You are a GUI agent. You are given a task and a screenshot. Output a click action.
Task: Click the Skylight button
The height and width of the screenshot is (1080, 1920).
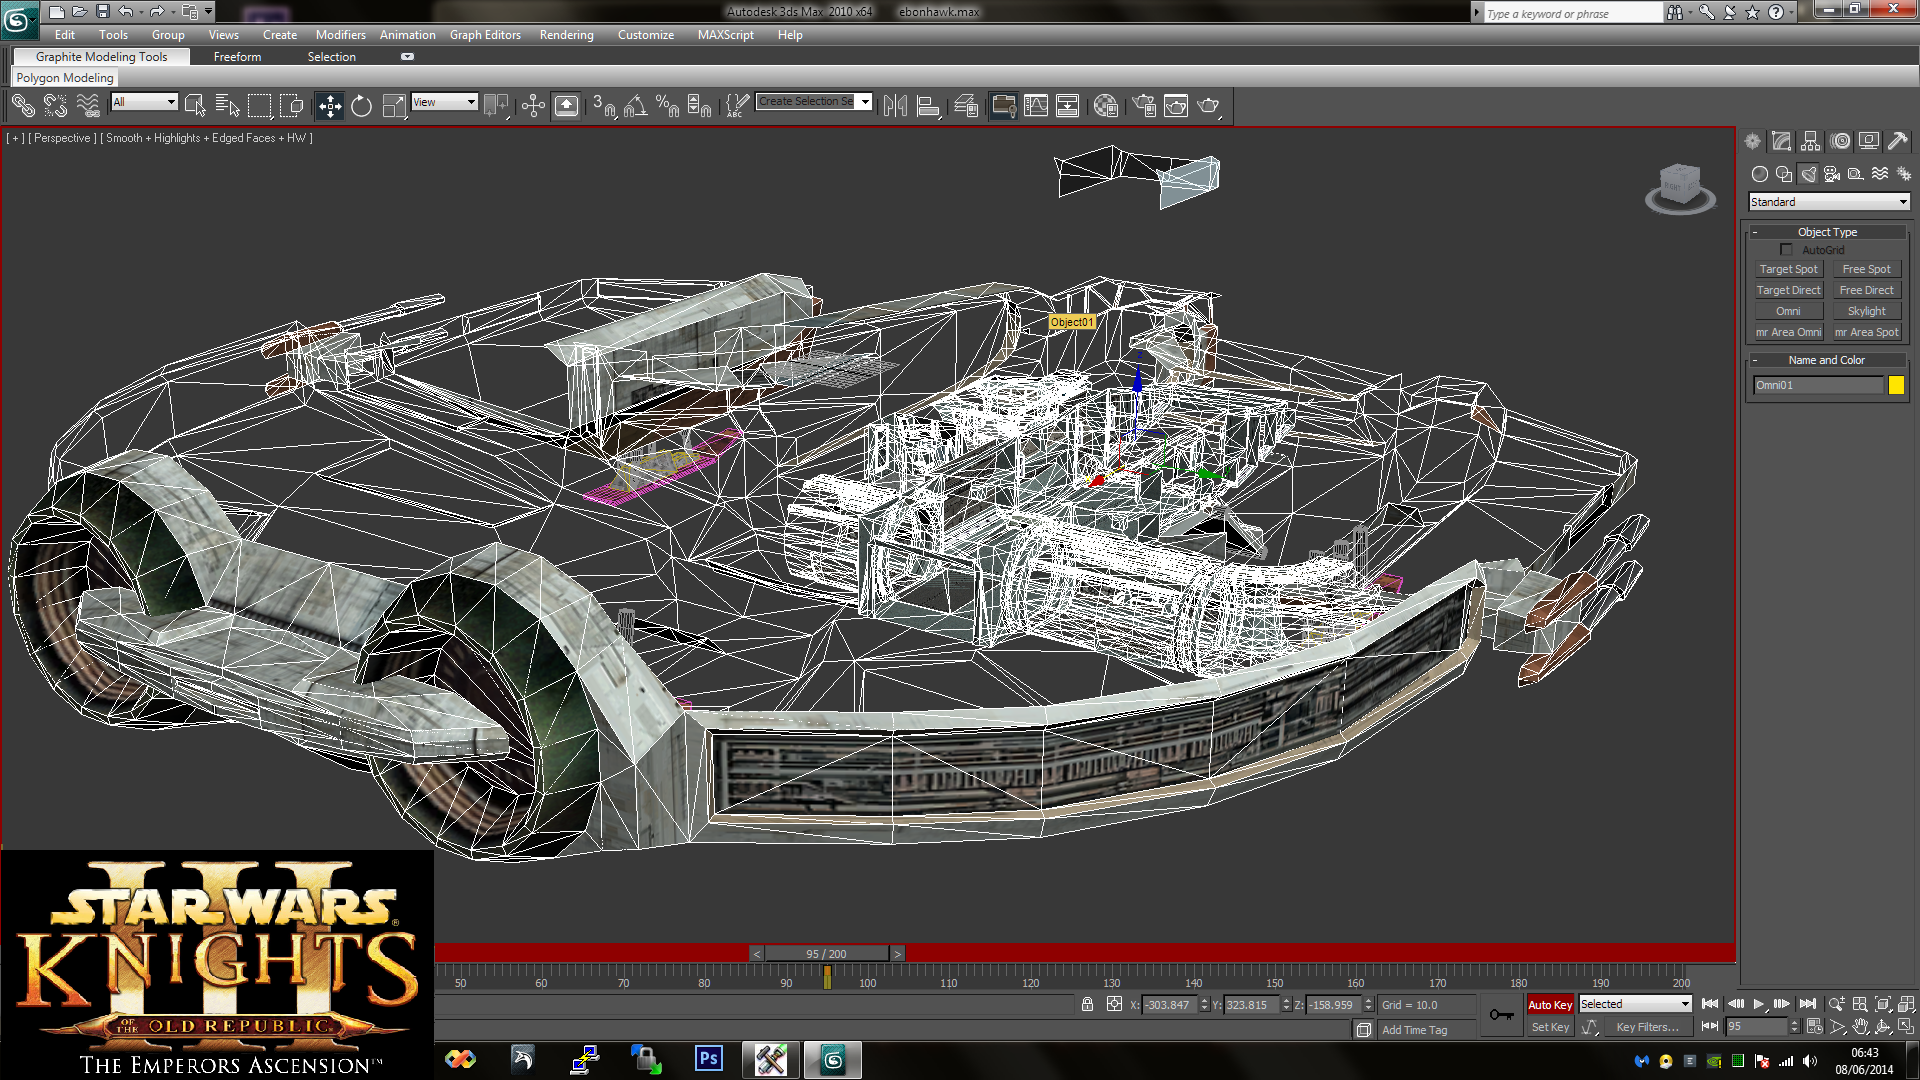coord(1866,312)
